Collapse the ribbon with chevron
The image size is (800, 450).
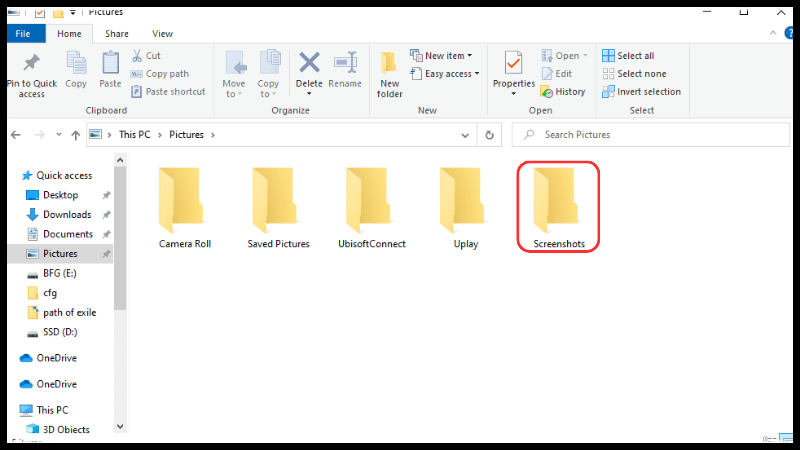click(773, 33)
